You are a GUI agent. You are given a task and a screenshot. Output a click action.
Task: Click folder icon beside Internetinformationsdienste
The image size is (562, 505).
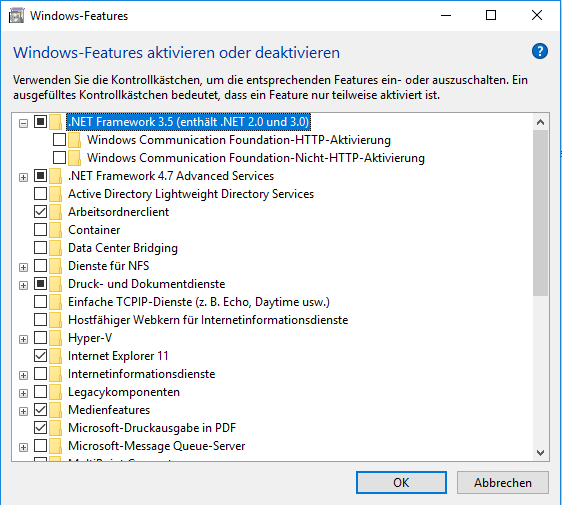[x=56, y=374]
